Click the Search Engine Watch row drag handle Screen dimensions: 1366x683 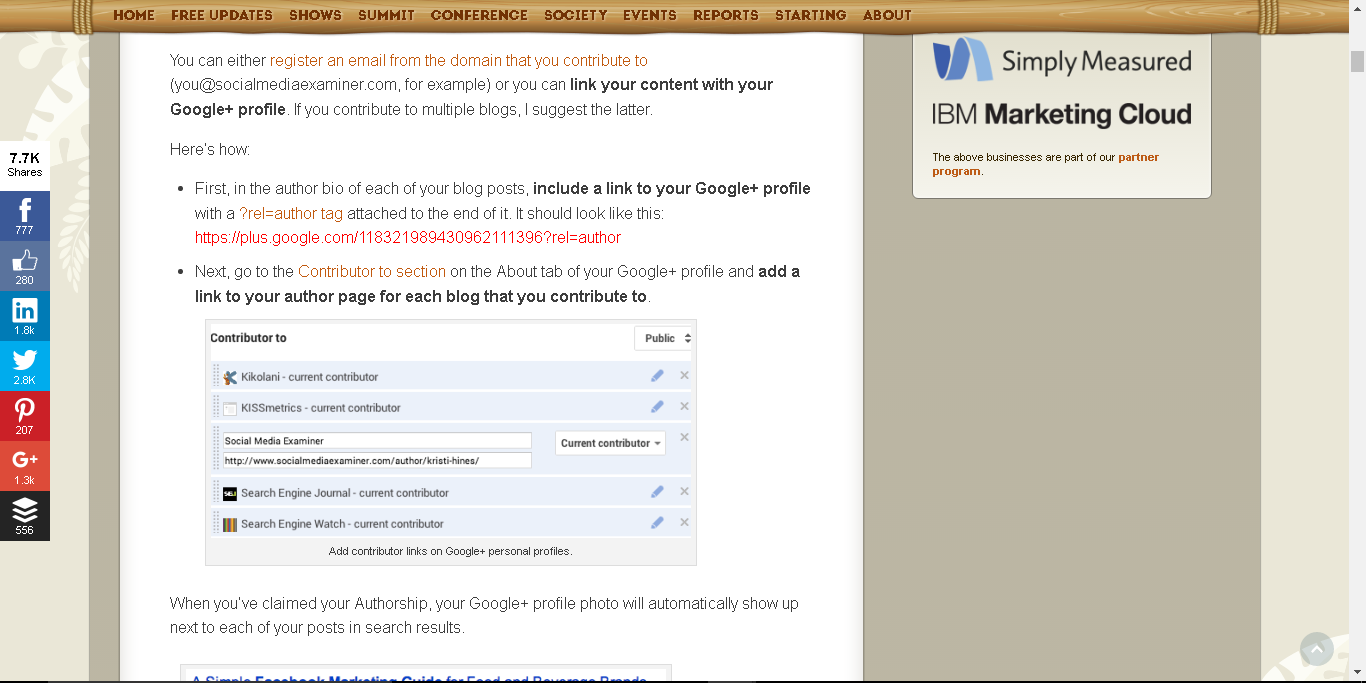coord(216,523)
